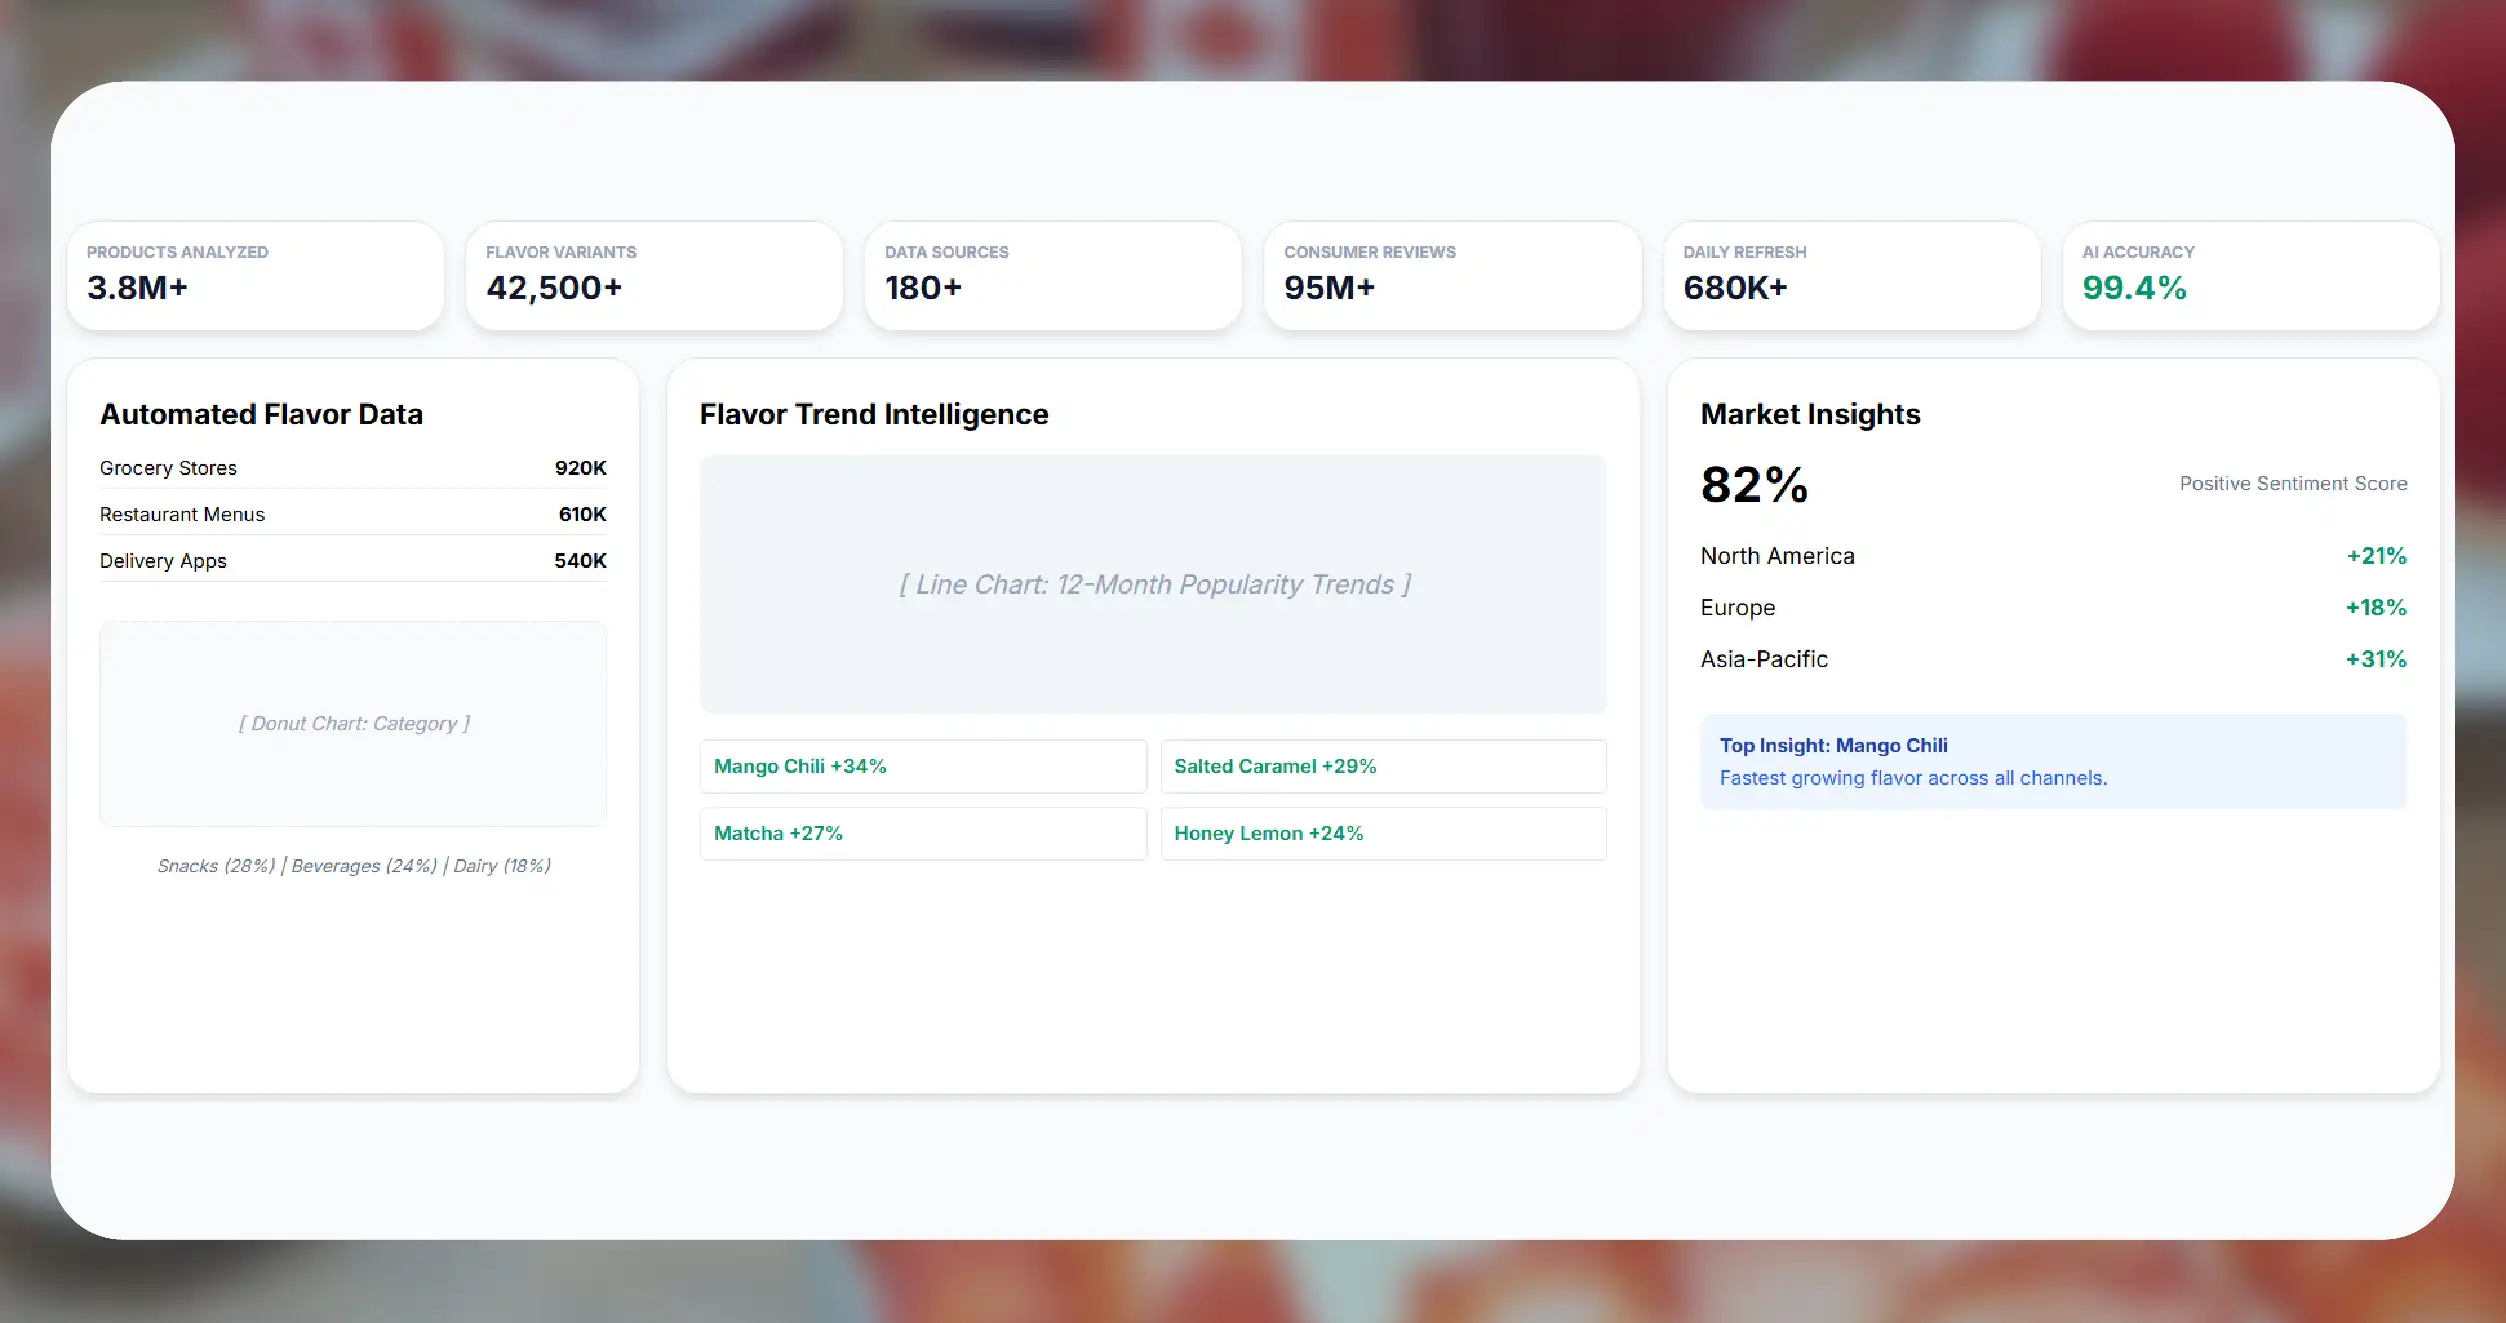Viewport: 2506px width, 1323px height.
Task: Click the 540K value
Action: click(x=581, y=561)
